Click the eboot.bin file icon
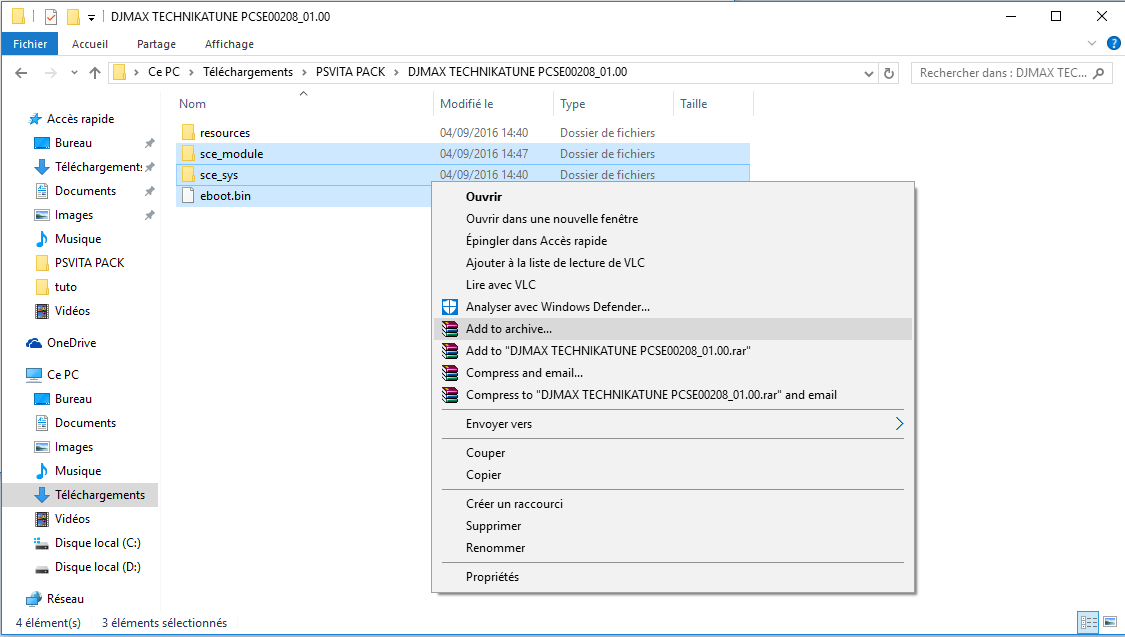This screenshot has width=1125, height=637. tap(188, 196)
